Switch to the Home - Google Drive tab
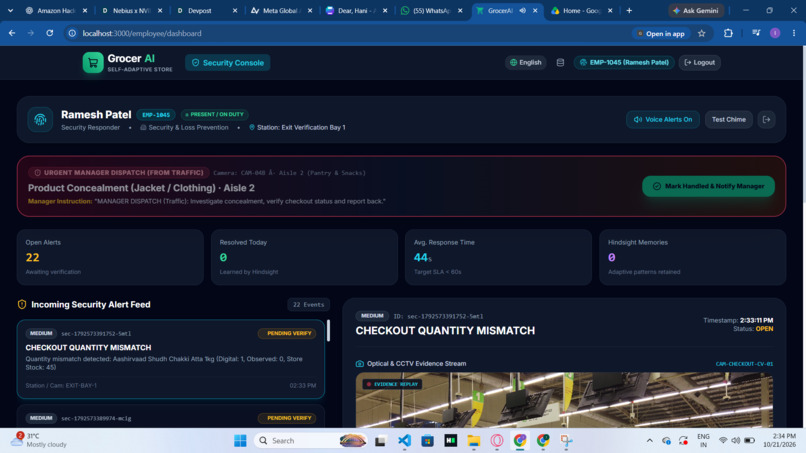 point(581,10)
